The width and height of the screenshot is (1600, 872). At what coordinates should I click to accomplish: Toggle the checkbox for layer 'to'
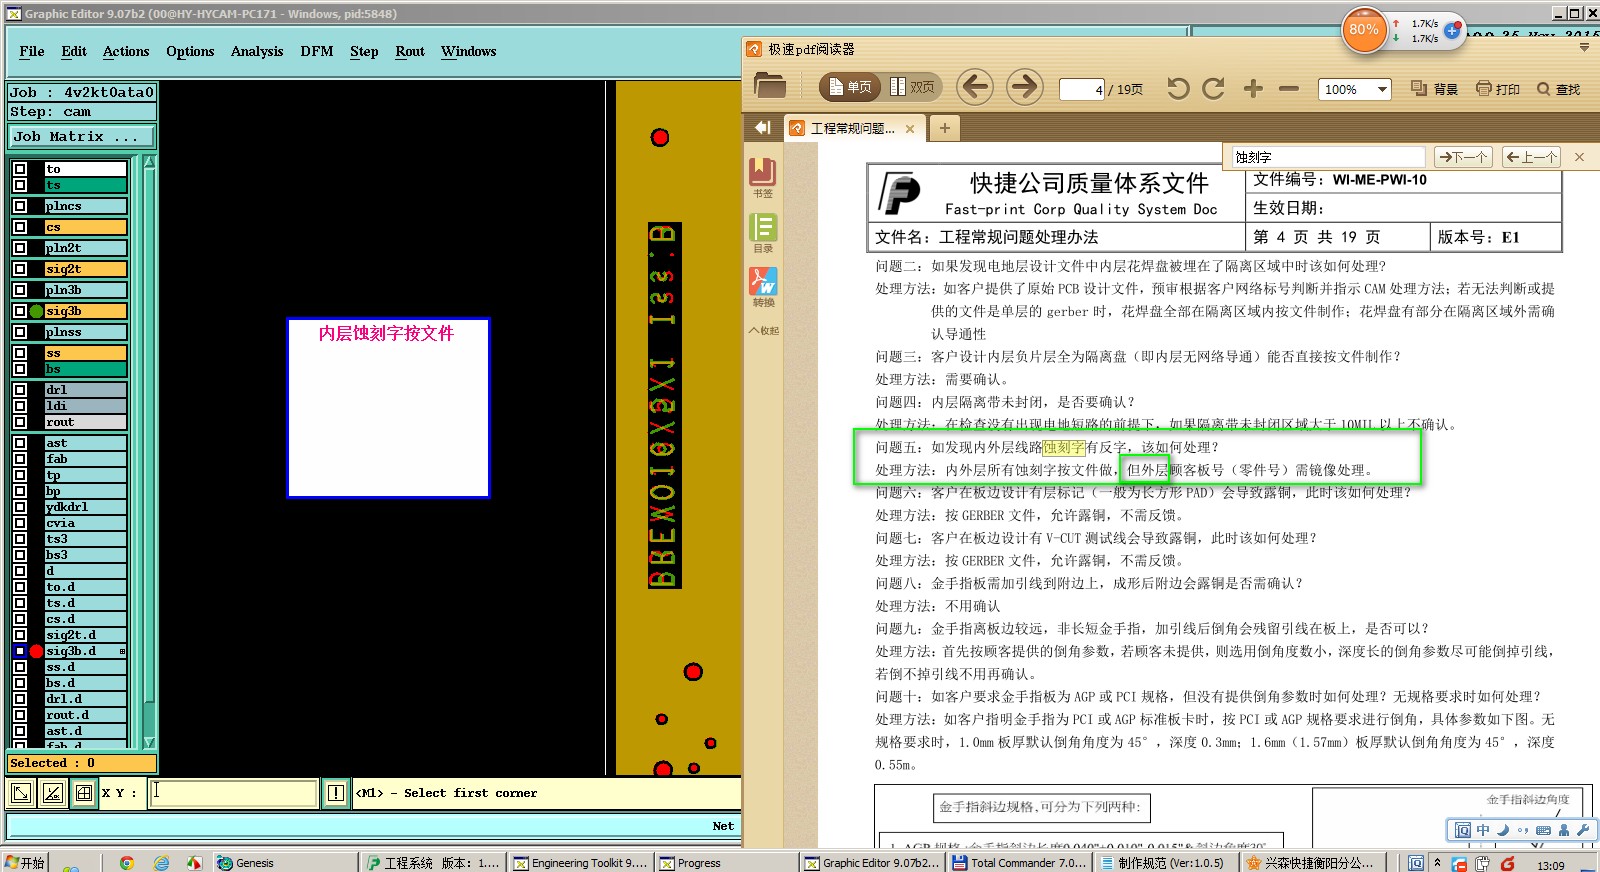coord(20,169)
